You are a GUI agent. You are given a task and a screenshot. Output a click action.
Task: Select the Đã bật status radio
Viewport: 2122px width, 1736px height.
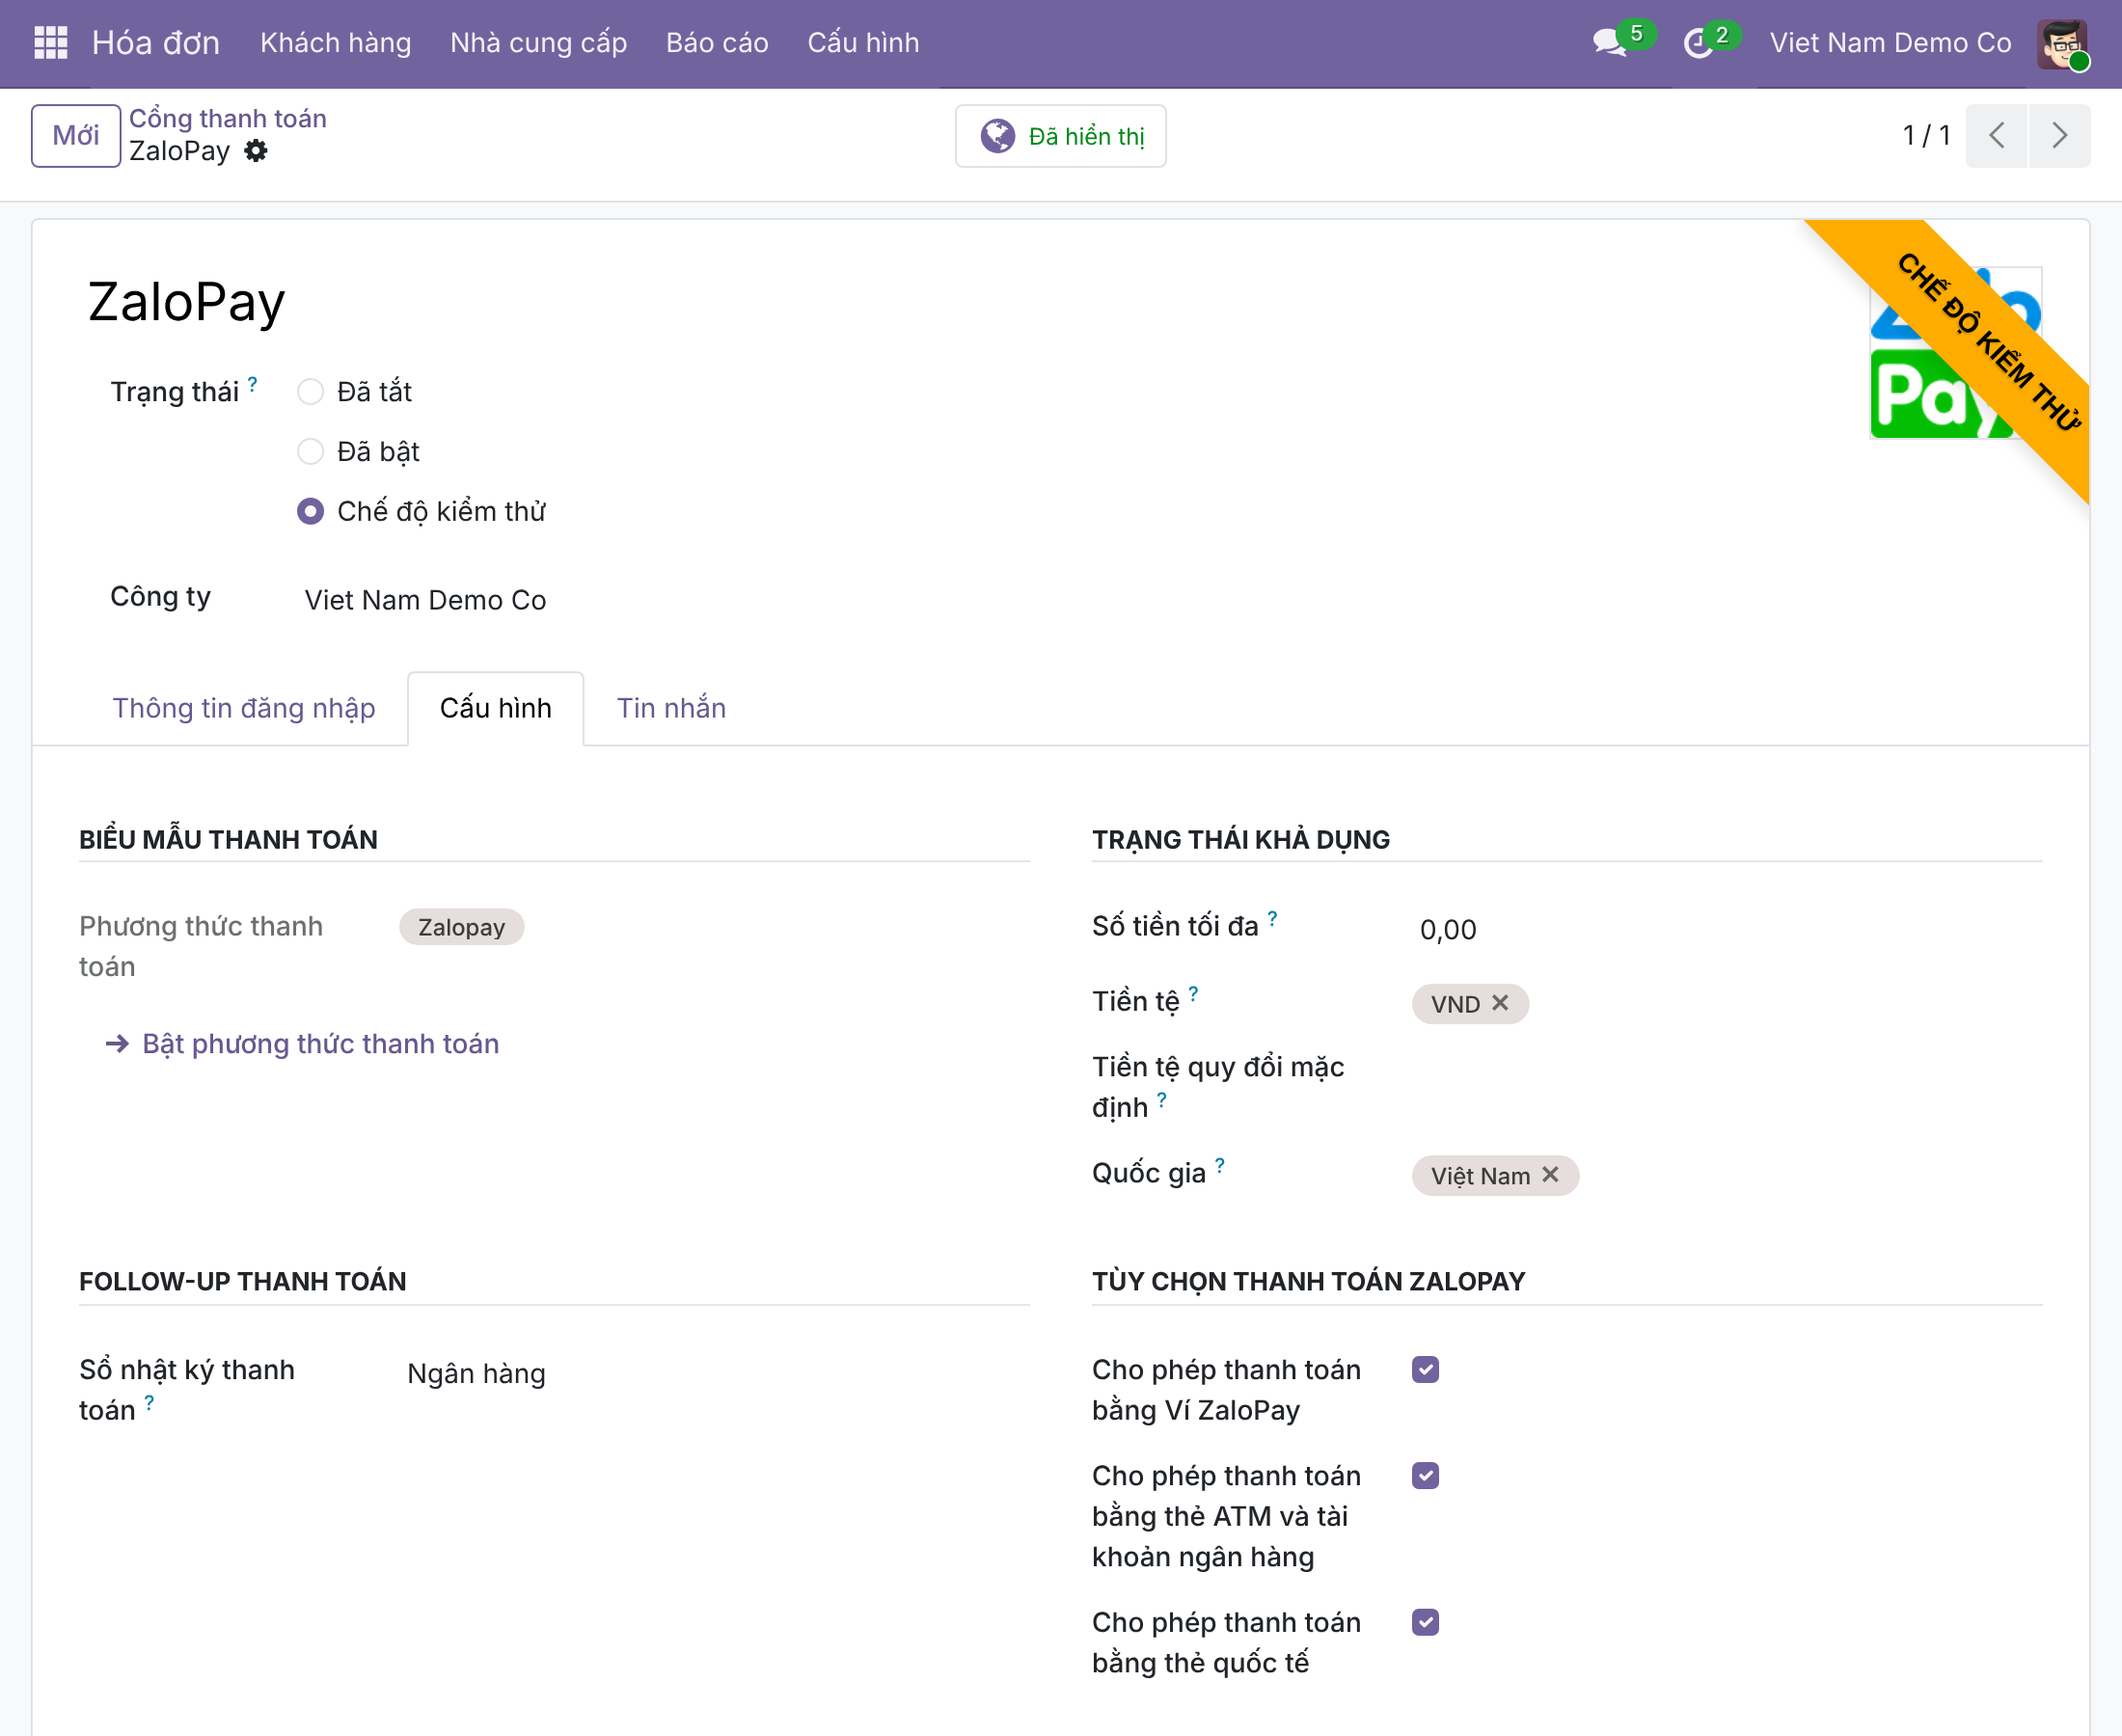tap(310, 452)
